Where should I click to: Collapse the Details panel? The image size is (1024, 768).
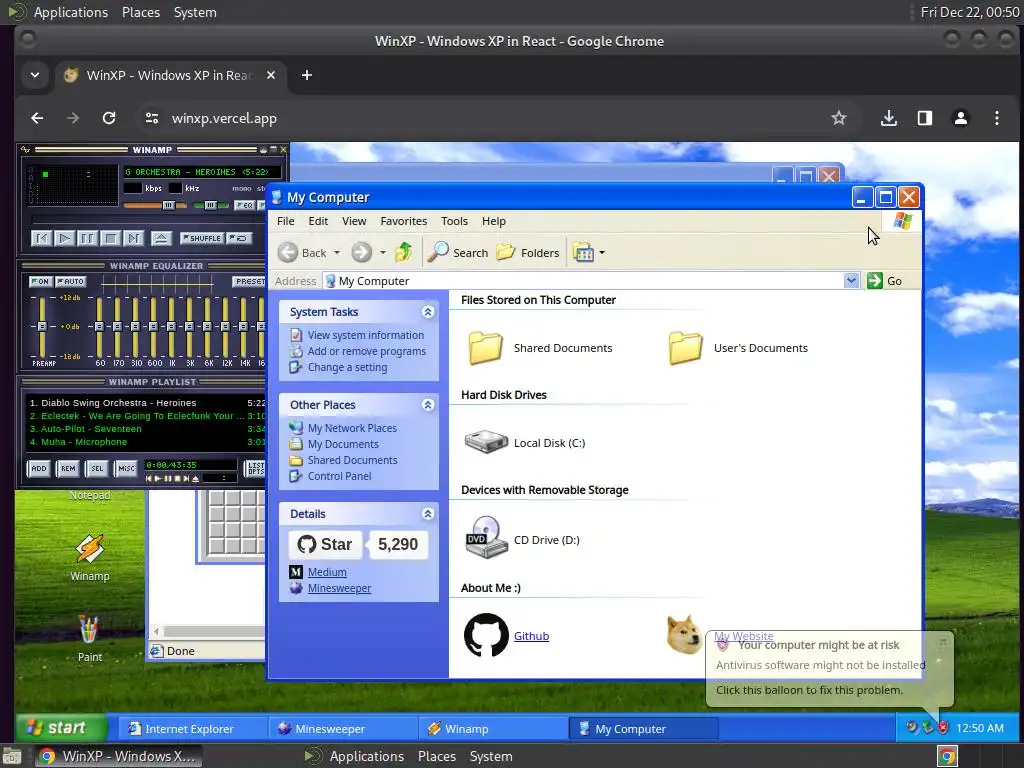pos(428,514)
